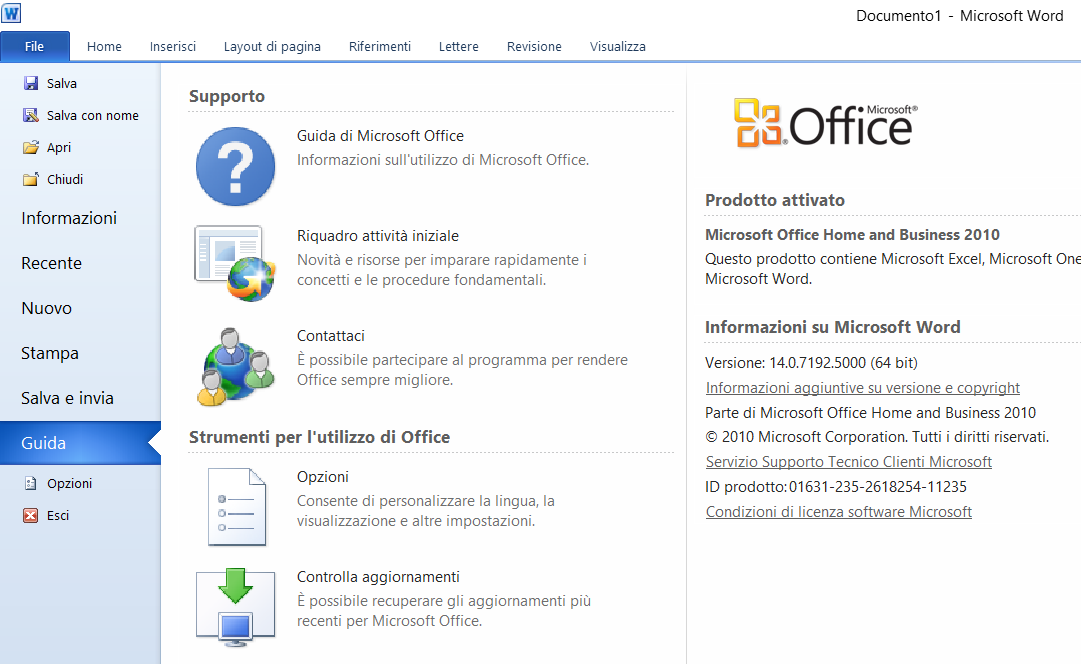Viewport: 1081px width, 664px height.
Task: Click the Microsoft Office logo
Action: click(826, 124)
